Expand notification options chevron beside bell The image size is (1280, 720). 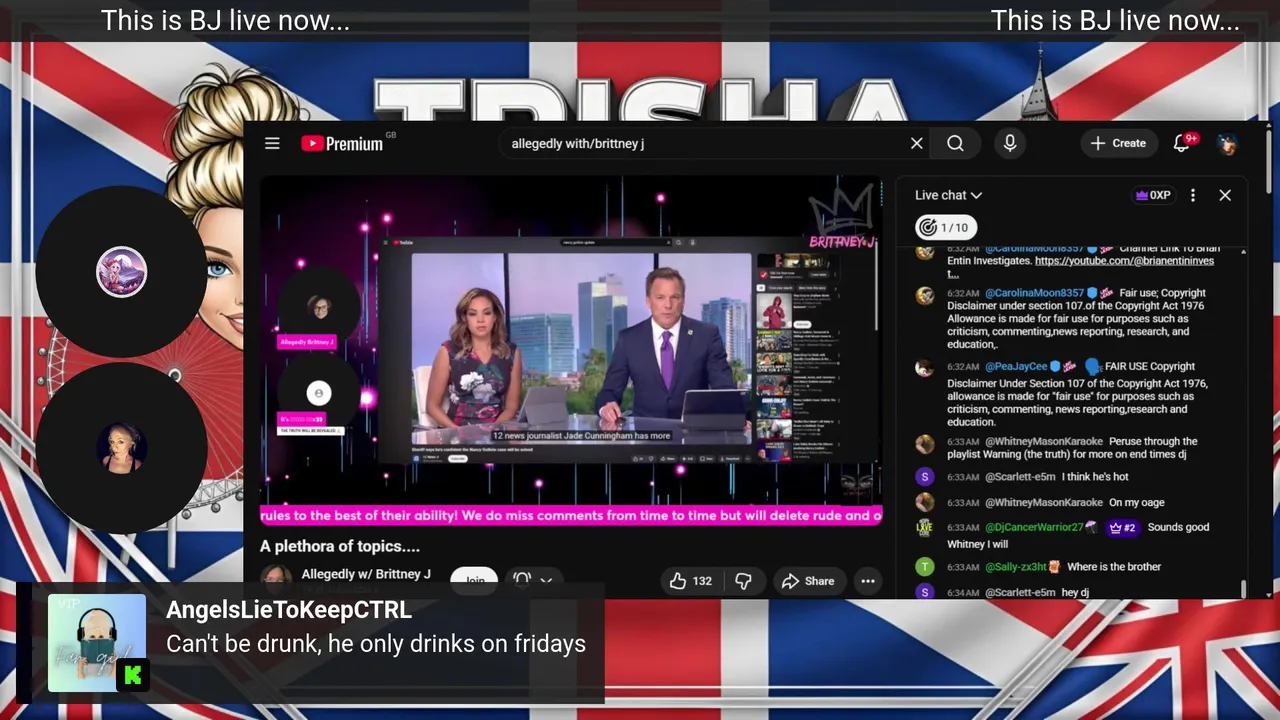click(546, 579)
